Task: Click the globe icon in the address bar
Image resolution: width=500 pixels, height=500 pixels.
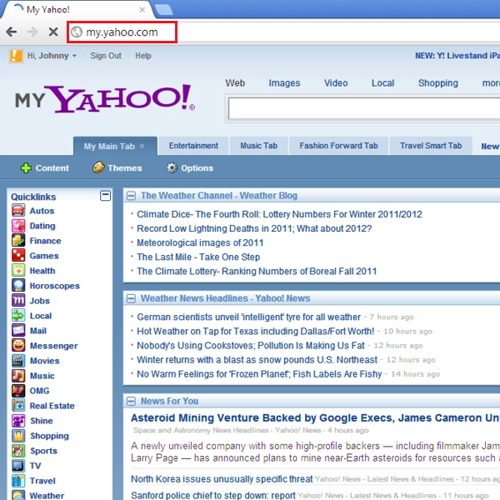Action: (x=77, y=32)
